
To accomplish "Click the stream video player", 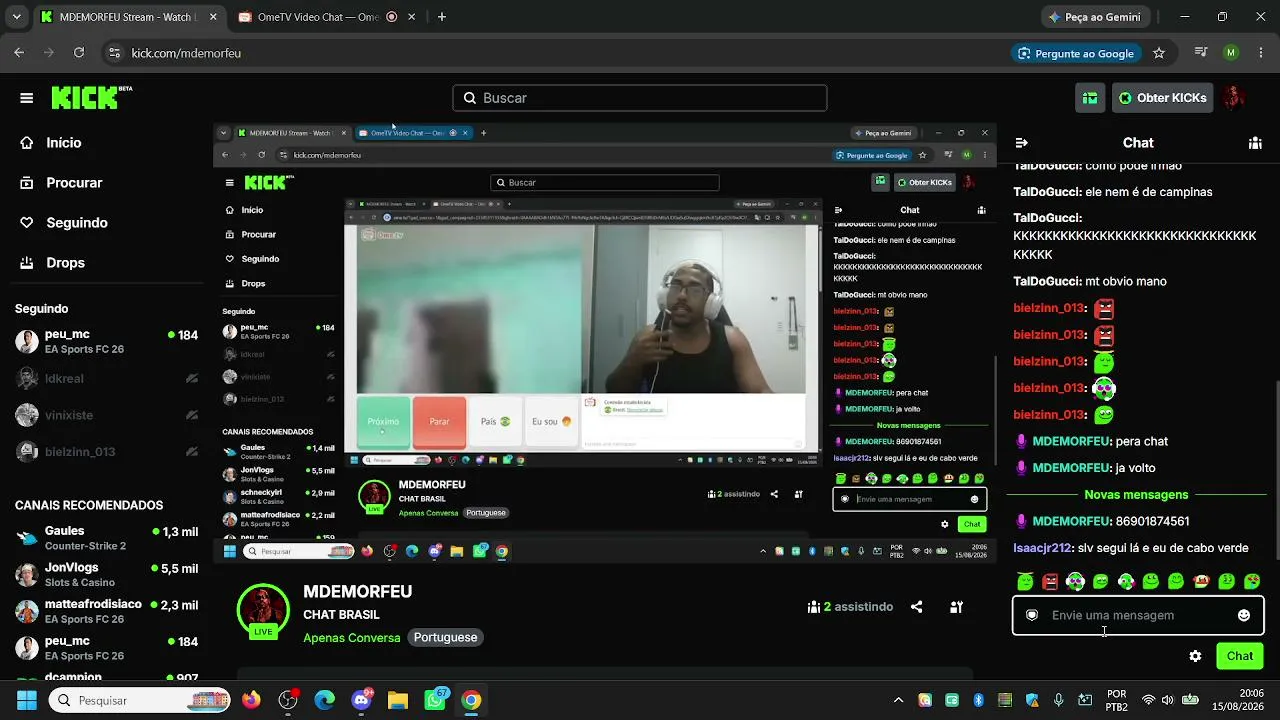I will point(604,345).
